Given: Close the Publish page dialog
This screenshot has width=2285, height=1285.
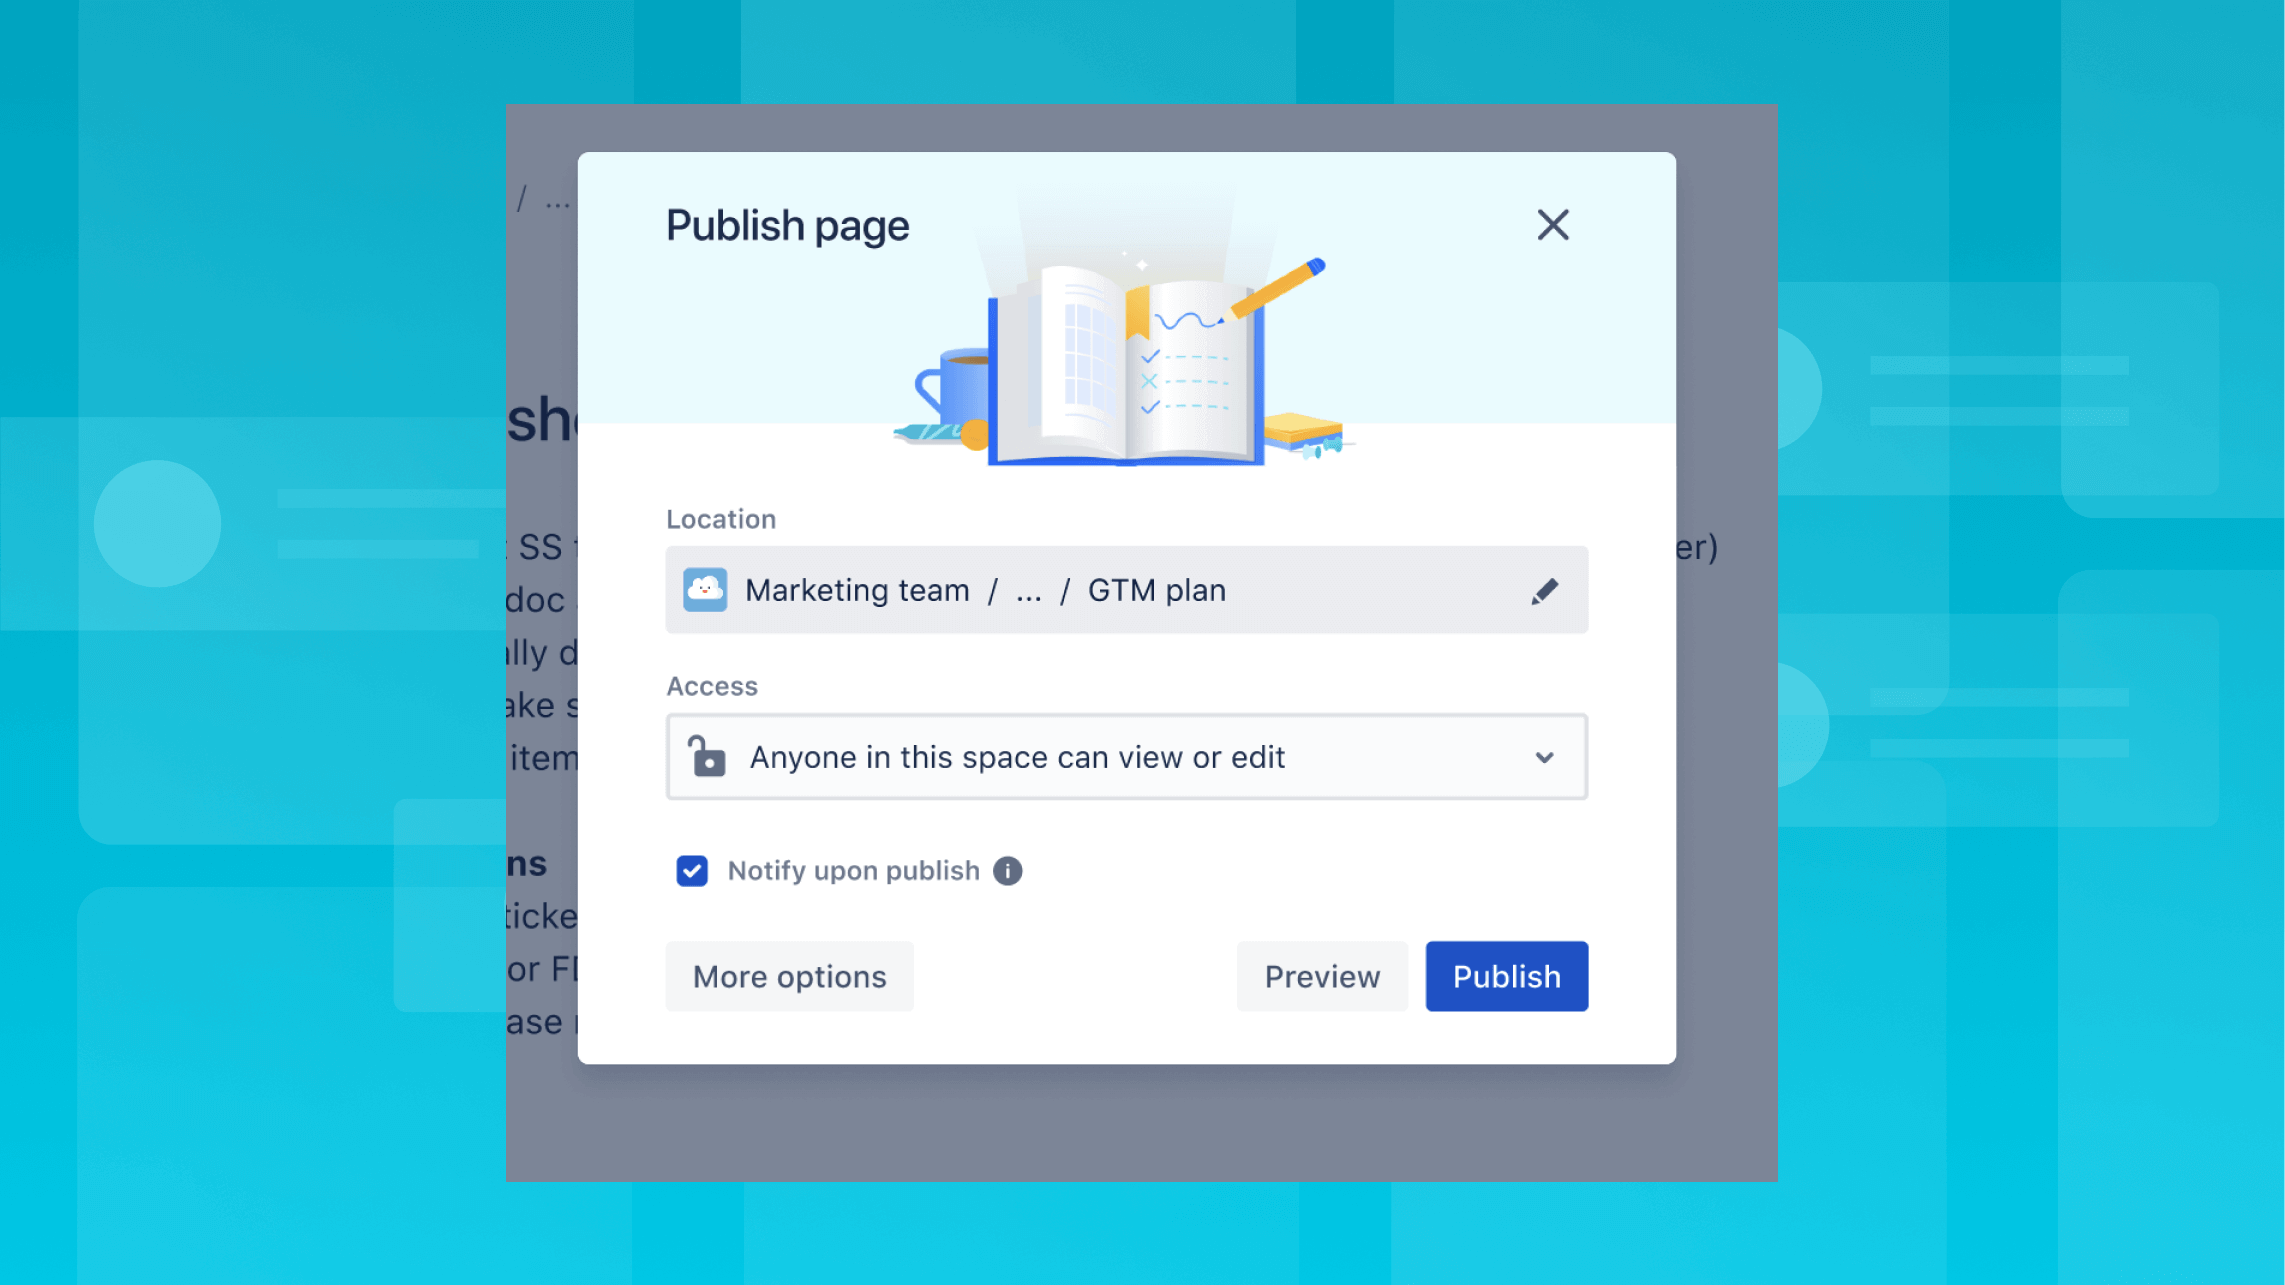Looking at the screenshot, I should (1552, 226).
